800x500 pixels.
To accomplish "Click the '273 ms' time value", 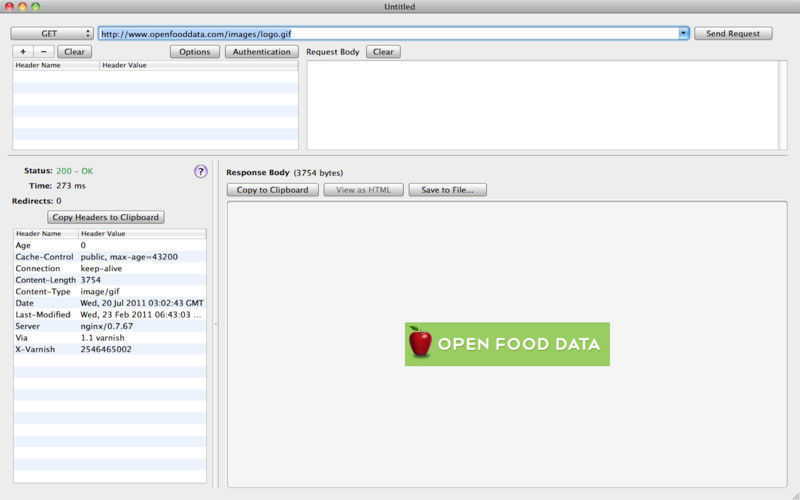I will [x=71, y=186].
